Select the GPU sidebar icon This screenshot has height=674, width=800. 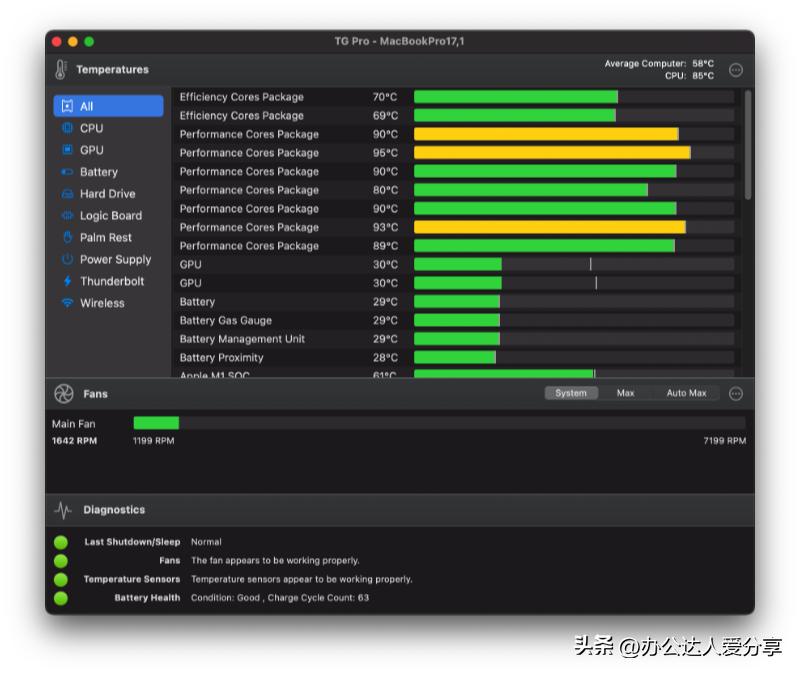tap(67, 150)
